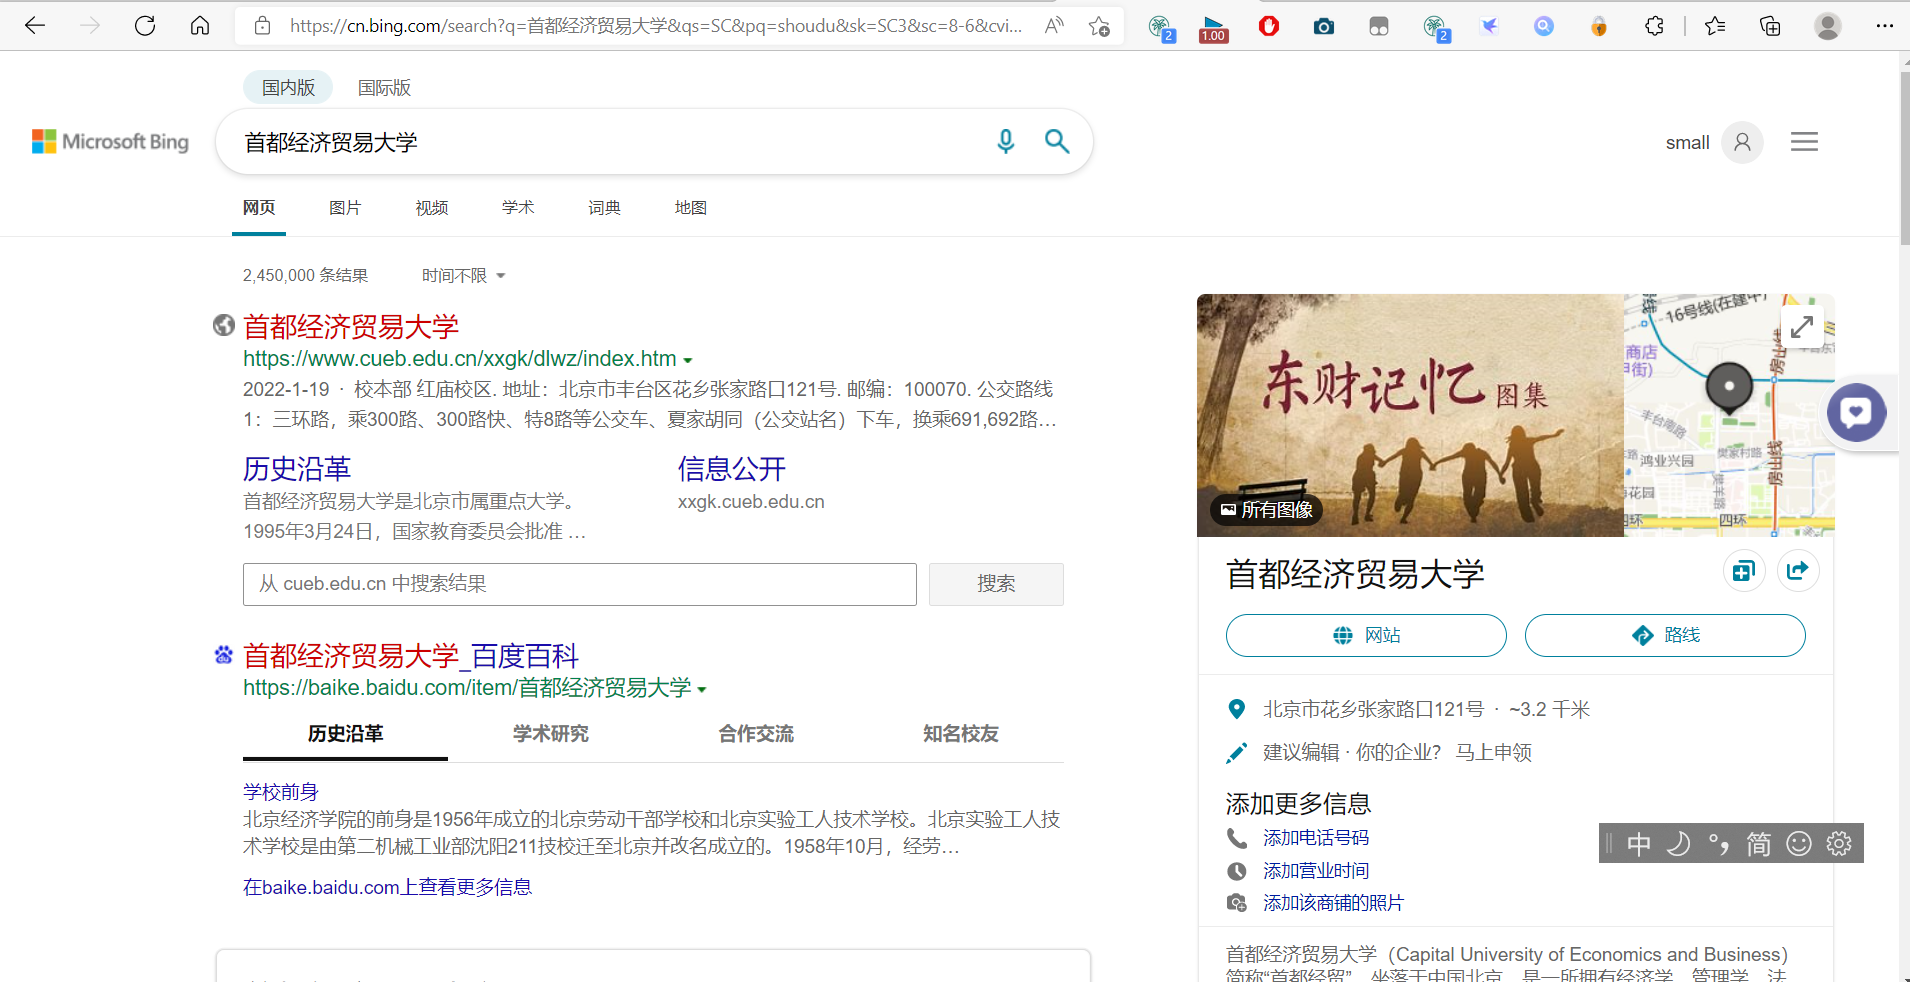Expand baike.baidu.com URL dropdown arrow
Image resolution: width=1910 pixels, height=982 pixels.
[702, 689]
